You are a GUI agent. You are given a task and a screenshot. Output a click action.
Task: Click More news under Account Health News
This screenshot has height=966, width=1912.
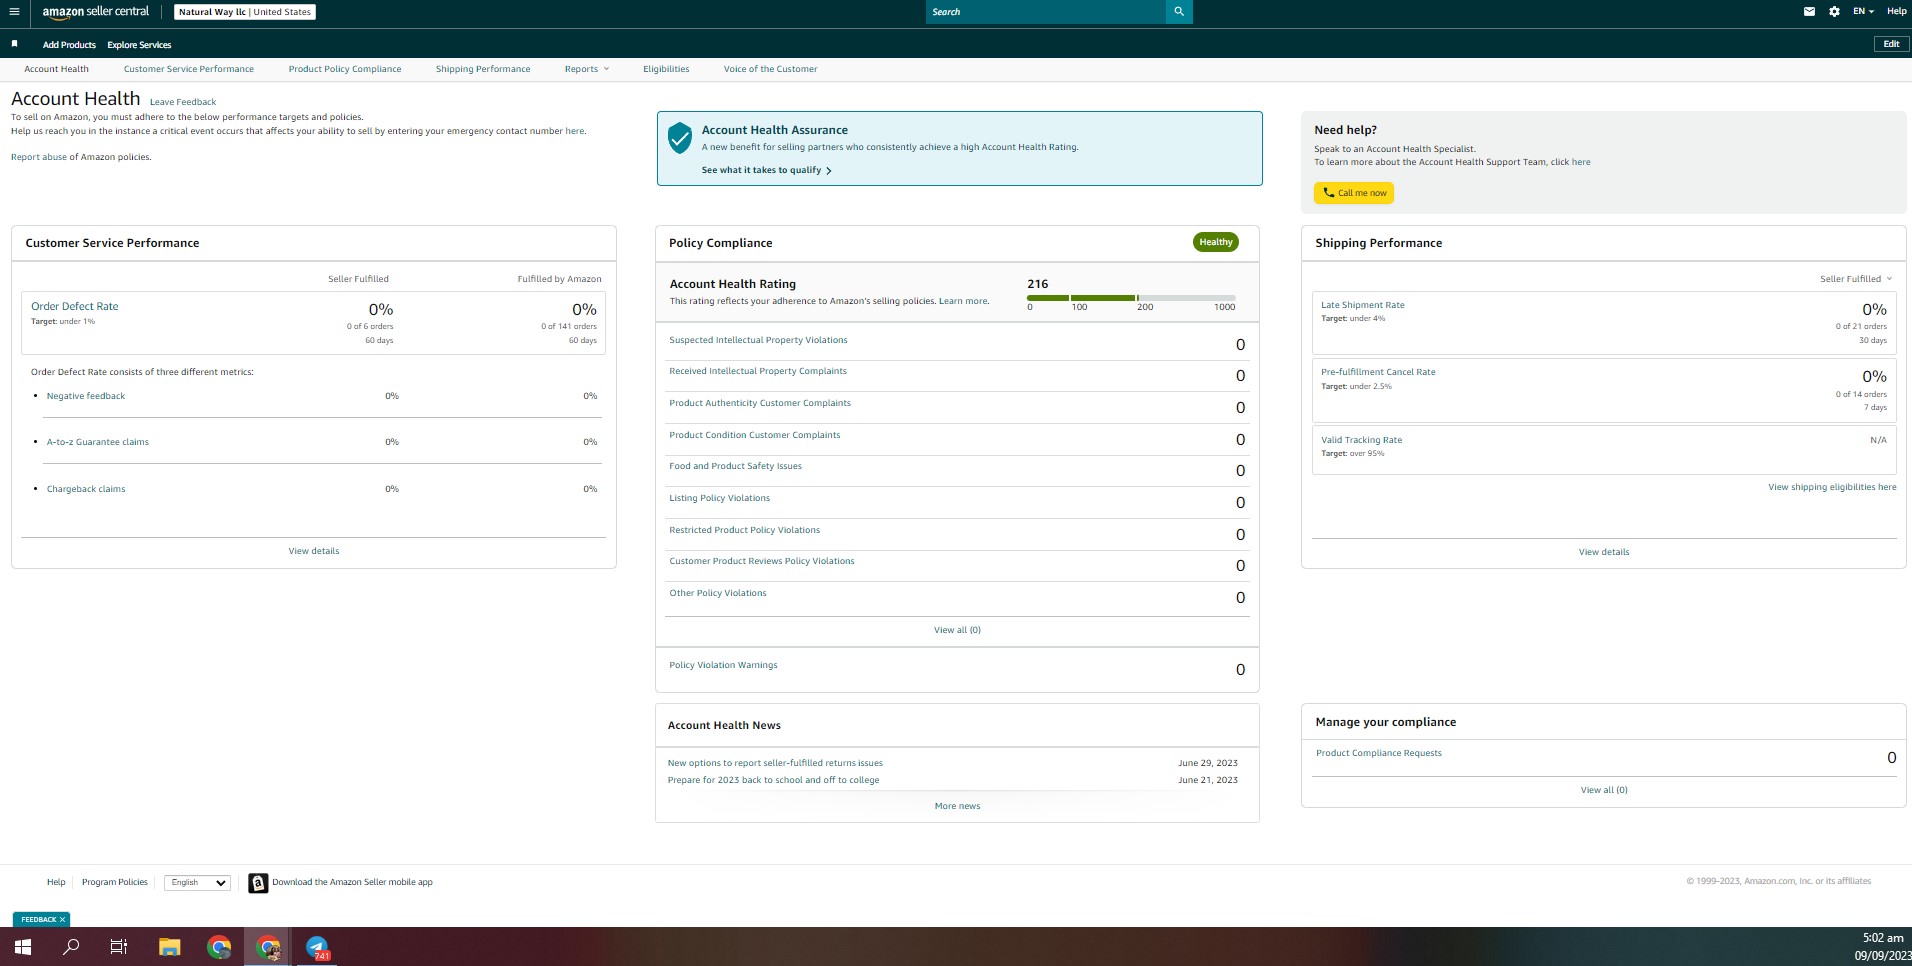(x=957, y=806)
